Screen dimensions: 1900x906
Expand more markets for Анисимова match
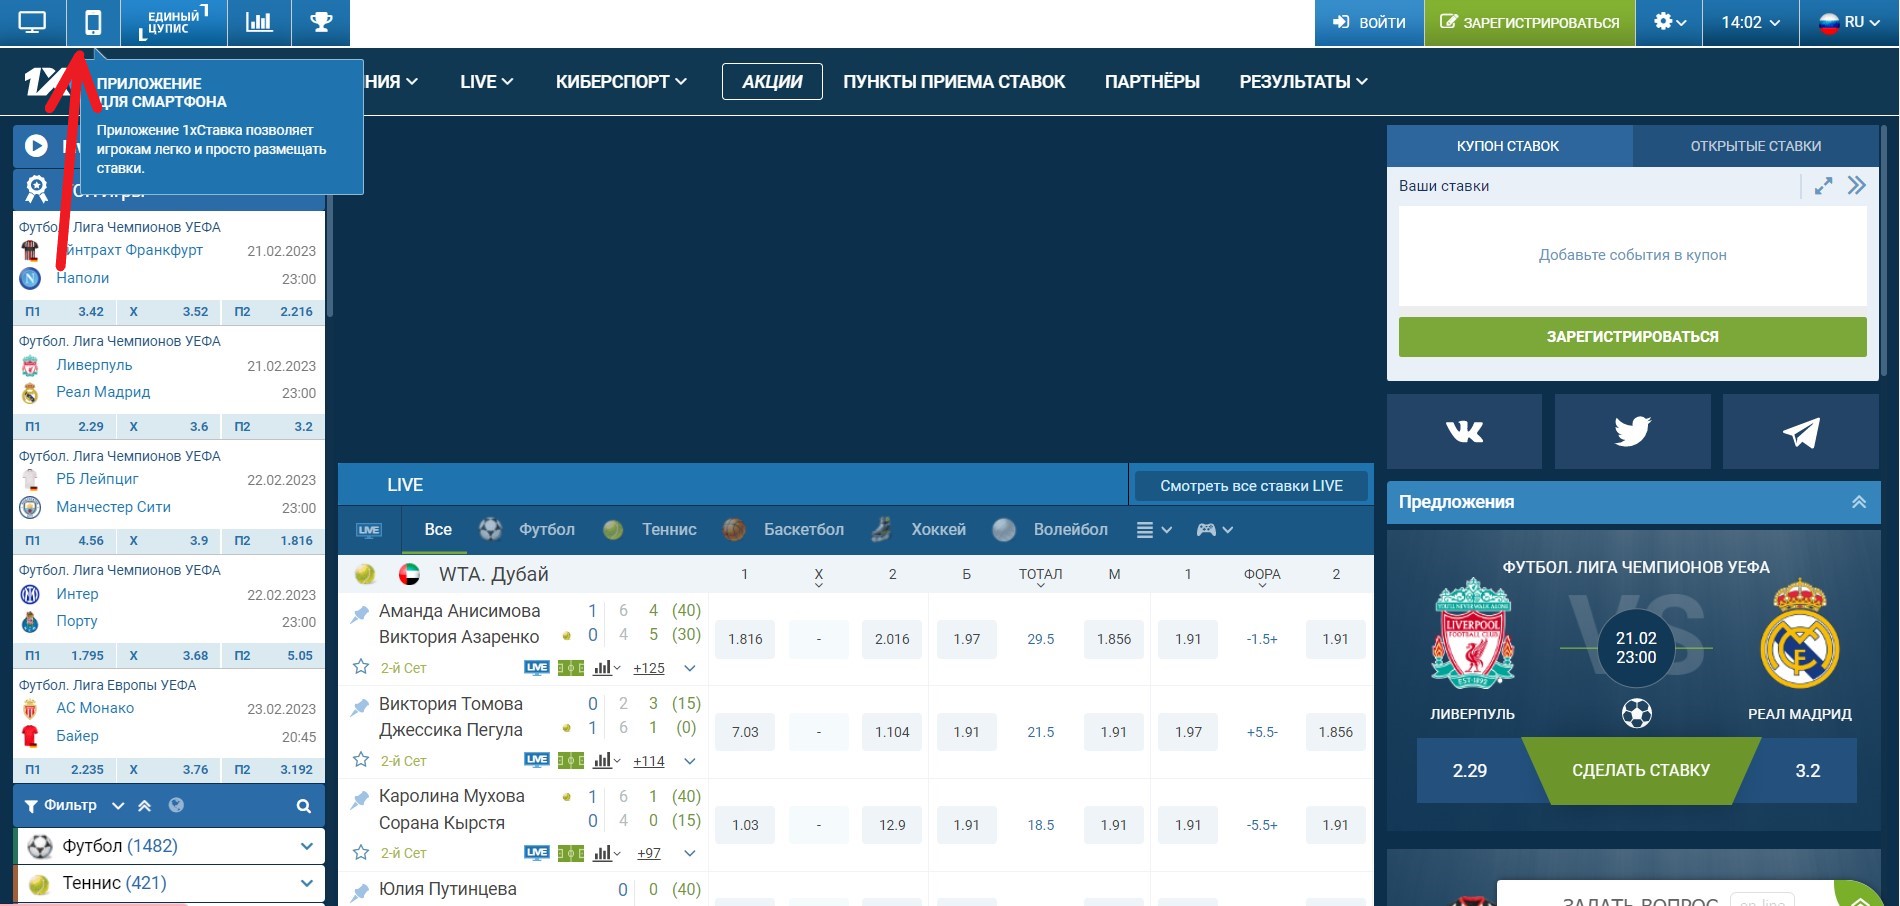(x=690, y=668)
